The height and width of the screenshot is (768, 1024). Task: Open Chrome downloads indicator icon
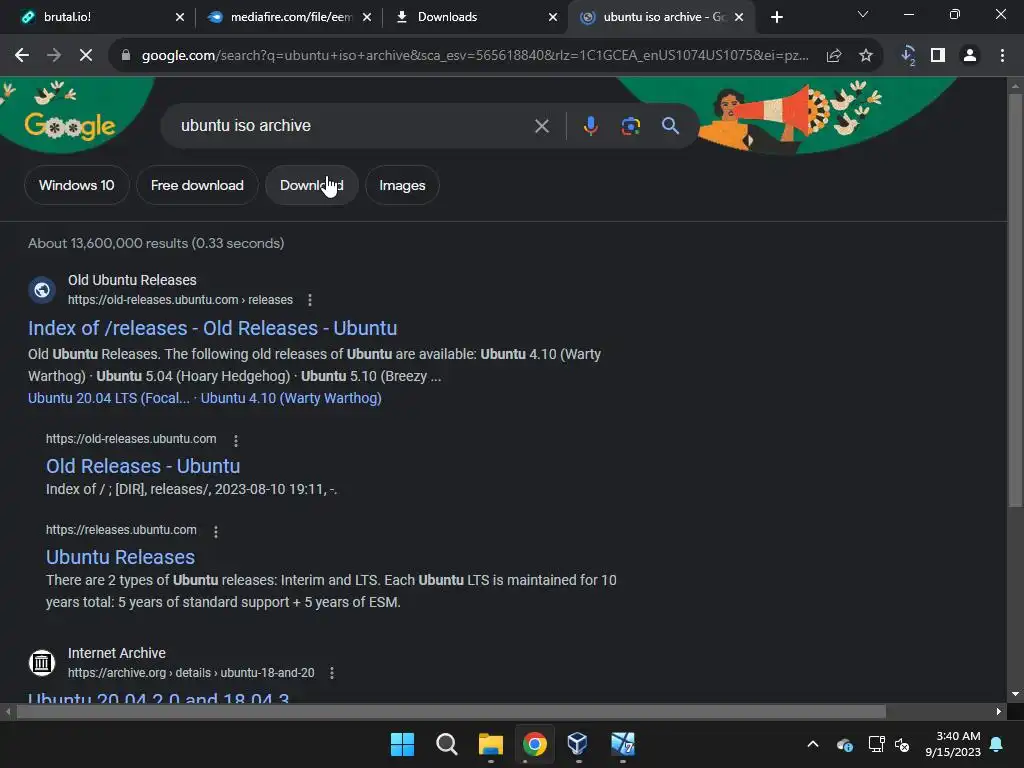pos(908,56)
